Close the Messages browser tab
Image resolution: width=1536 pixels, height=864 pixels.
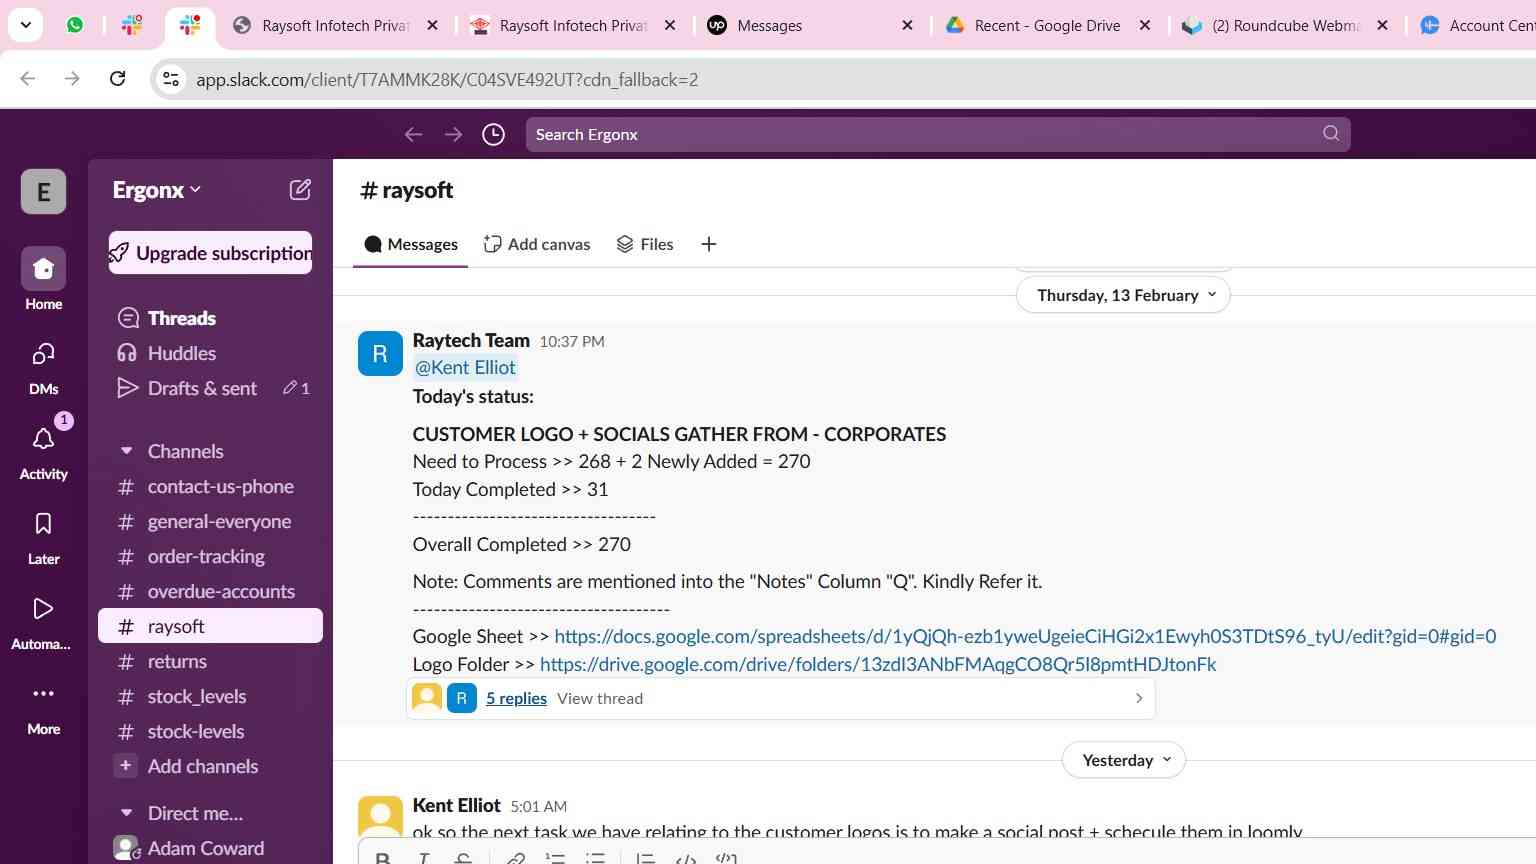(907, 25)
